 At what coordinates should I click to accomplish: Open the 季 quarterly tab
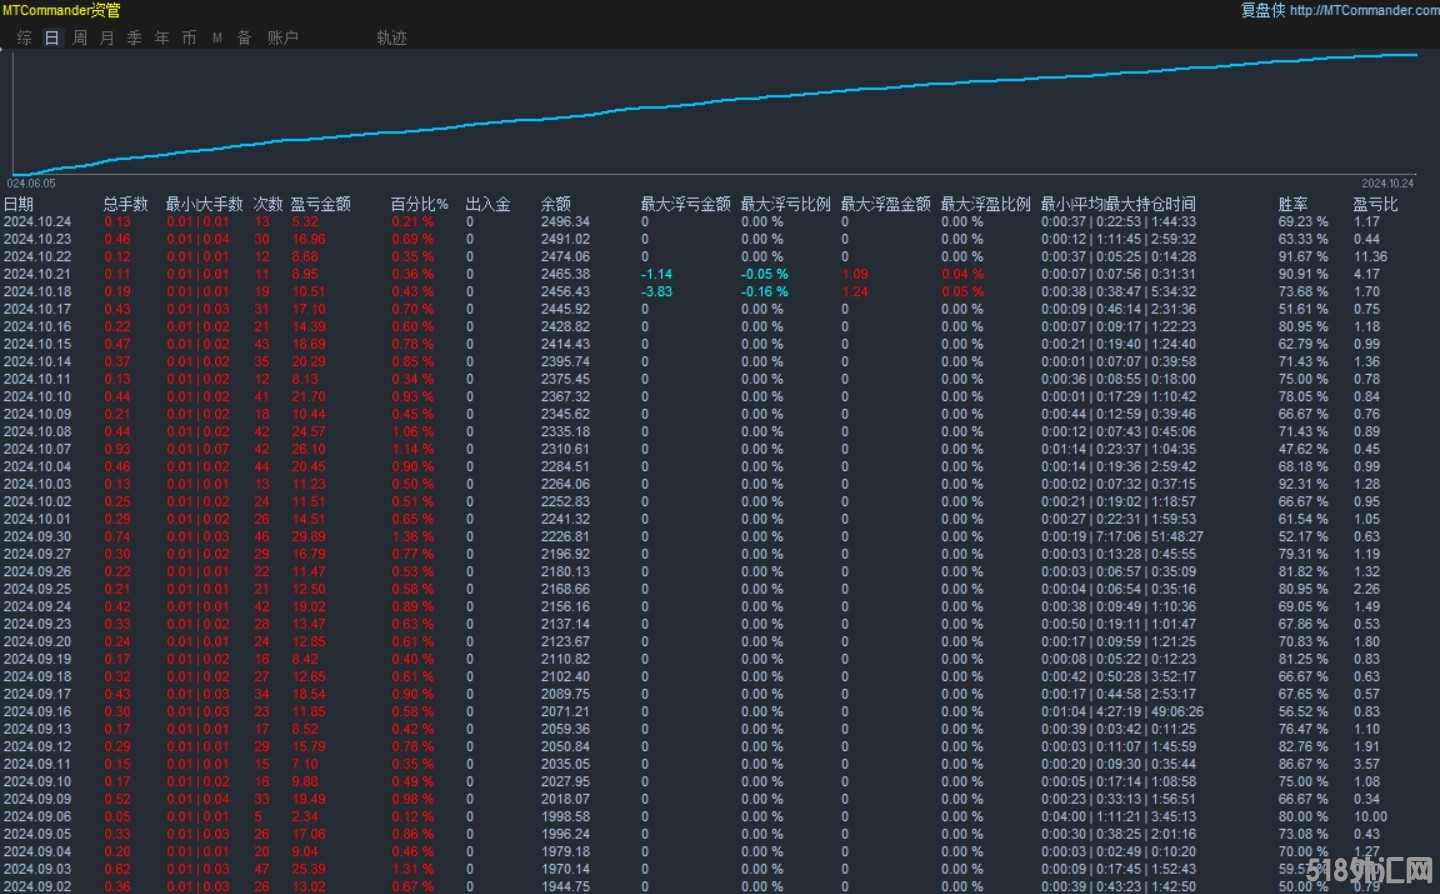pos(134,38)
